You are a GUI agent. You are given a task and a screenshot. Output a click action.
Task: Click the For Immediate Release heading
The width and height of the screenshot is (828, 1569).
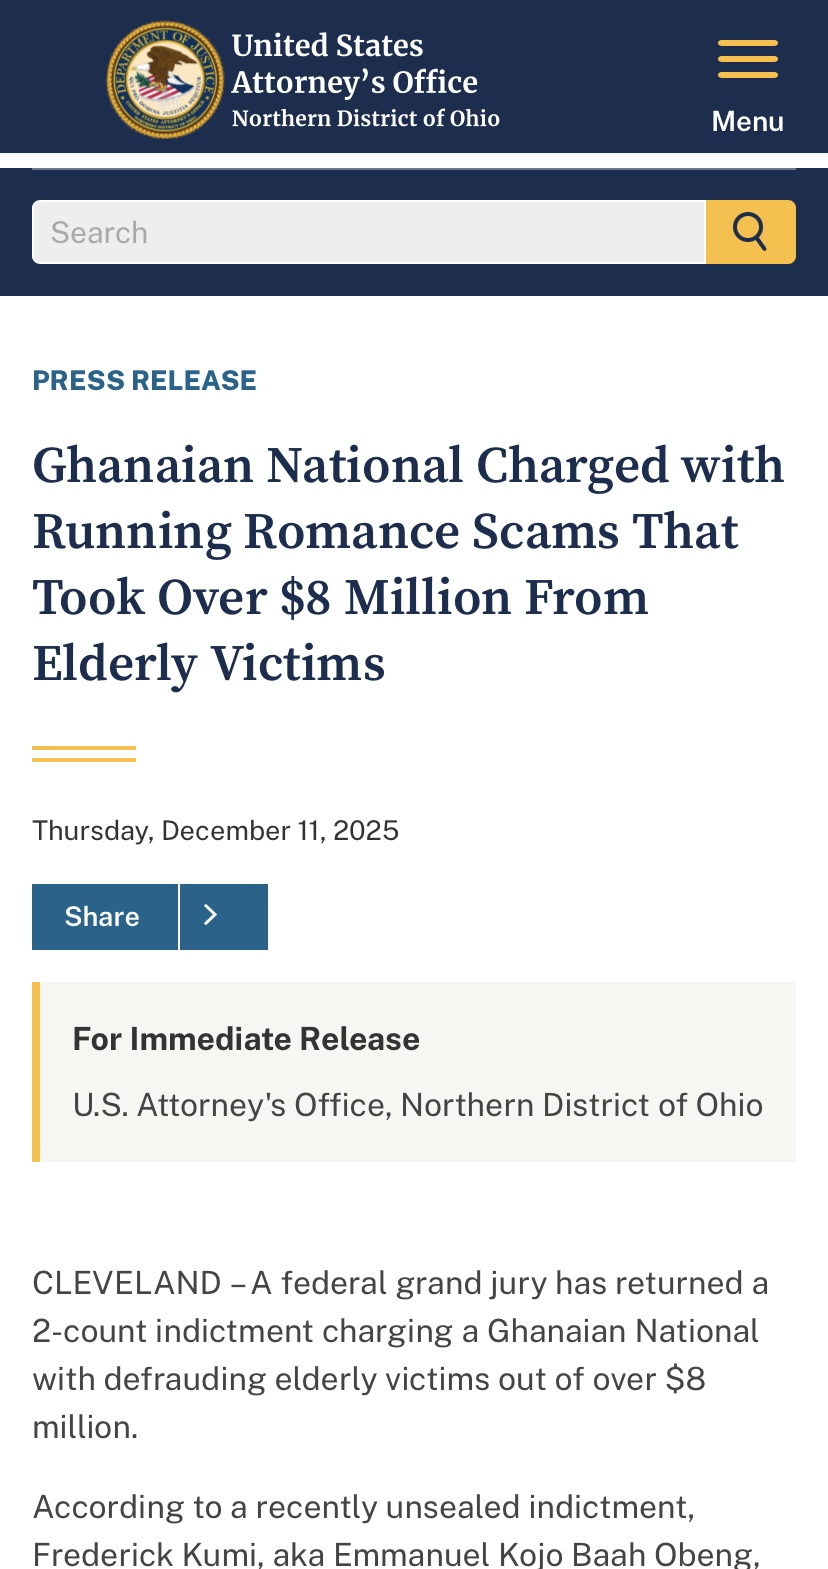coord(246,1039)
